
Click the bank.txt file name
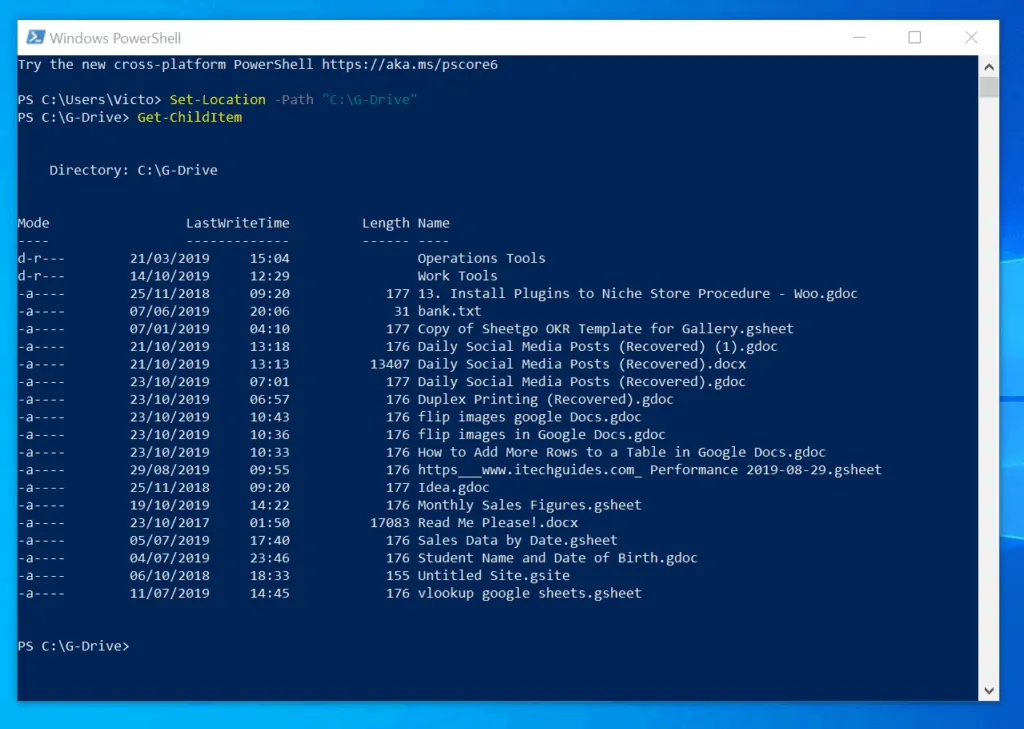(449, 311)
